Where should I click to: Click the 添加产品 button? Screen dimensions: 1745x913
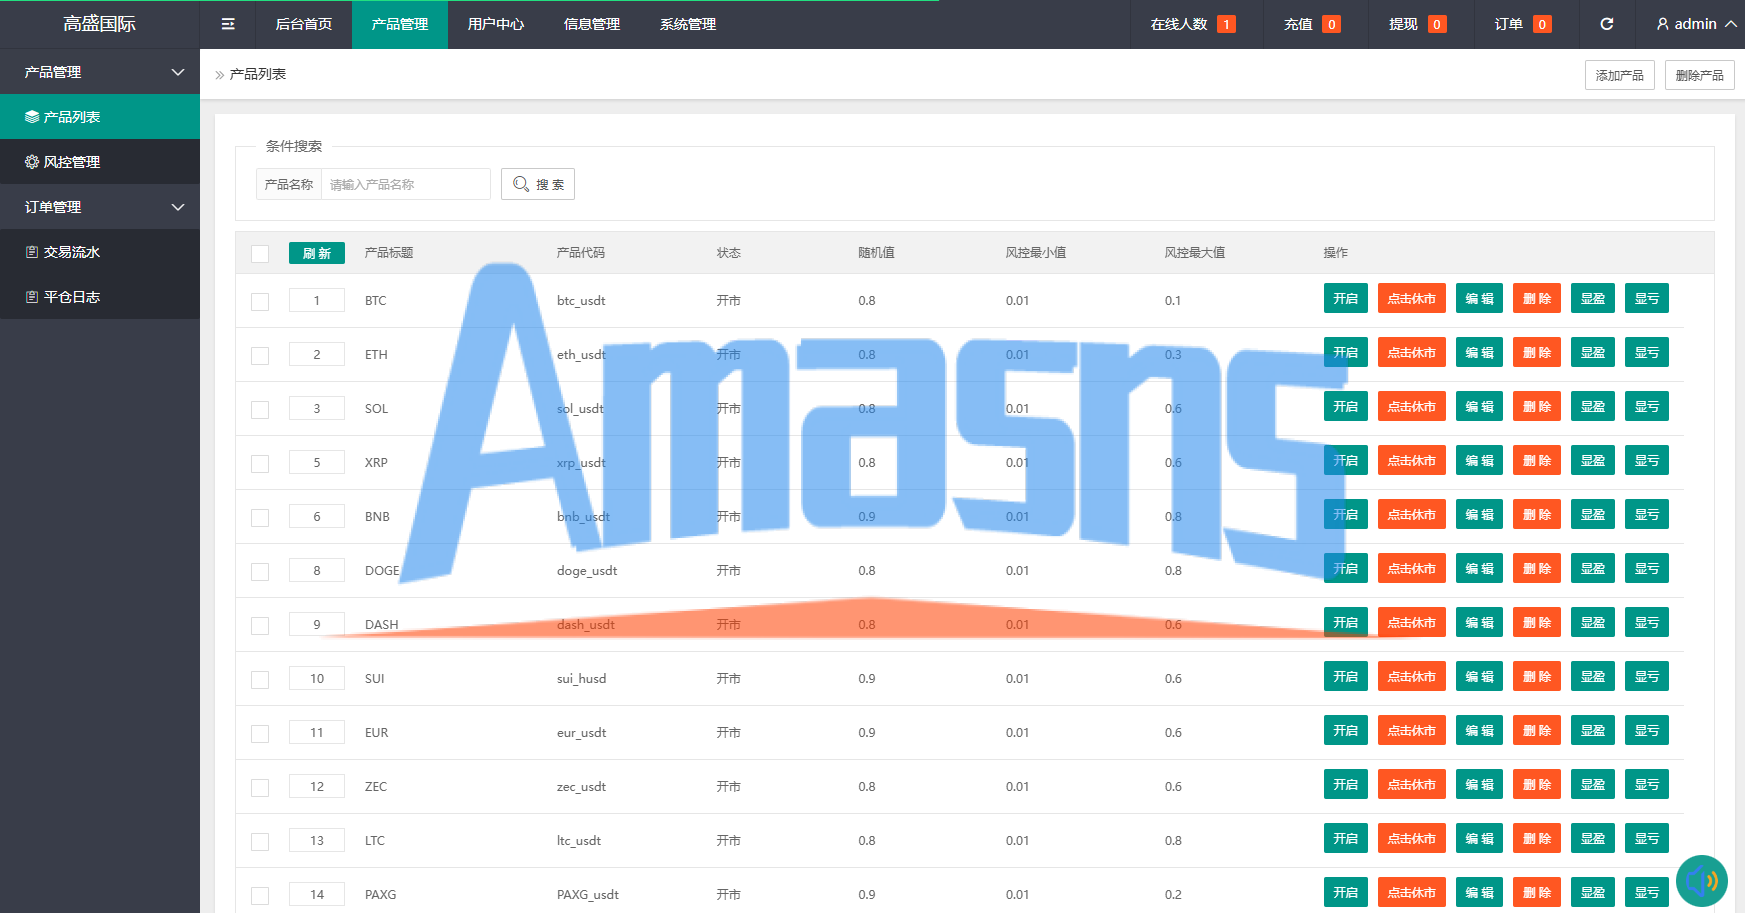[1620, 75]
